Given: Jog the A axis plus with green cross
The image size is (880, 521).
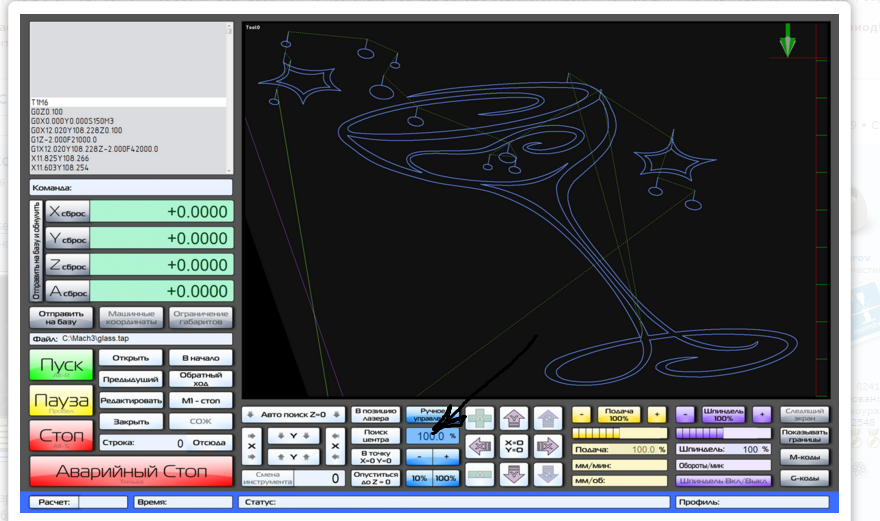Looking at the screenshot, I should click(x=480, y=418).
